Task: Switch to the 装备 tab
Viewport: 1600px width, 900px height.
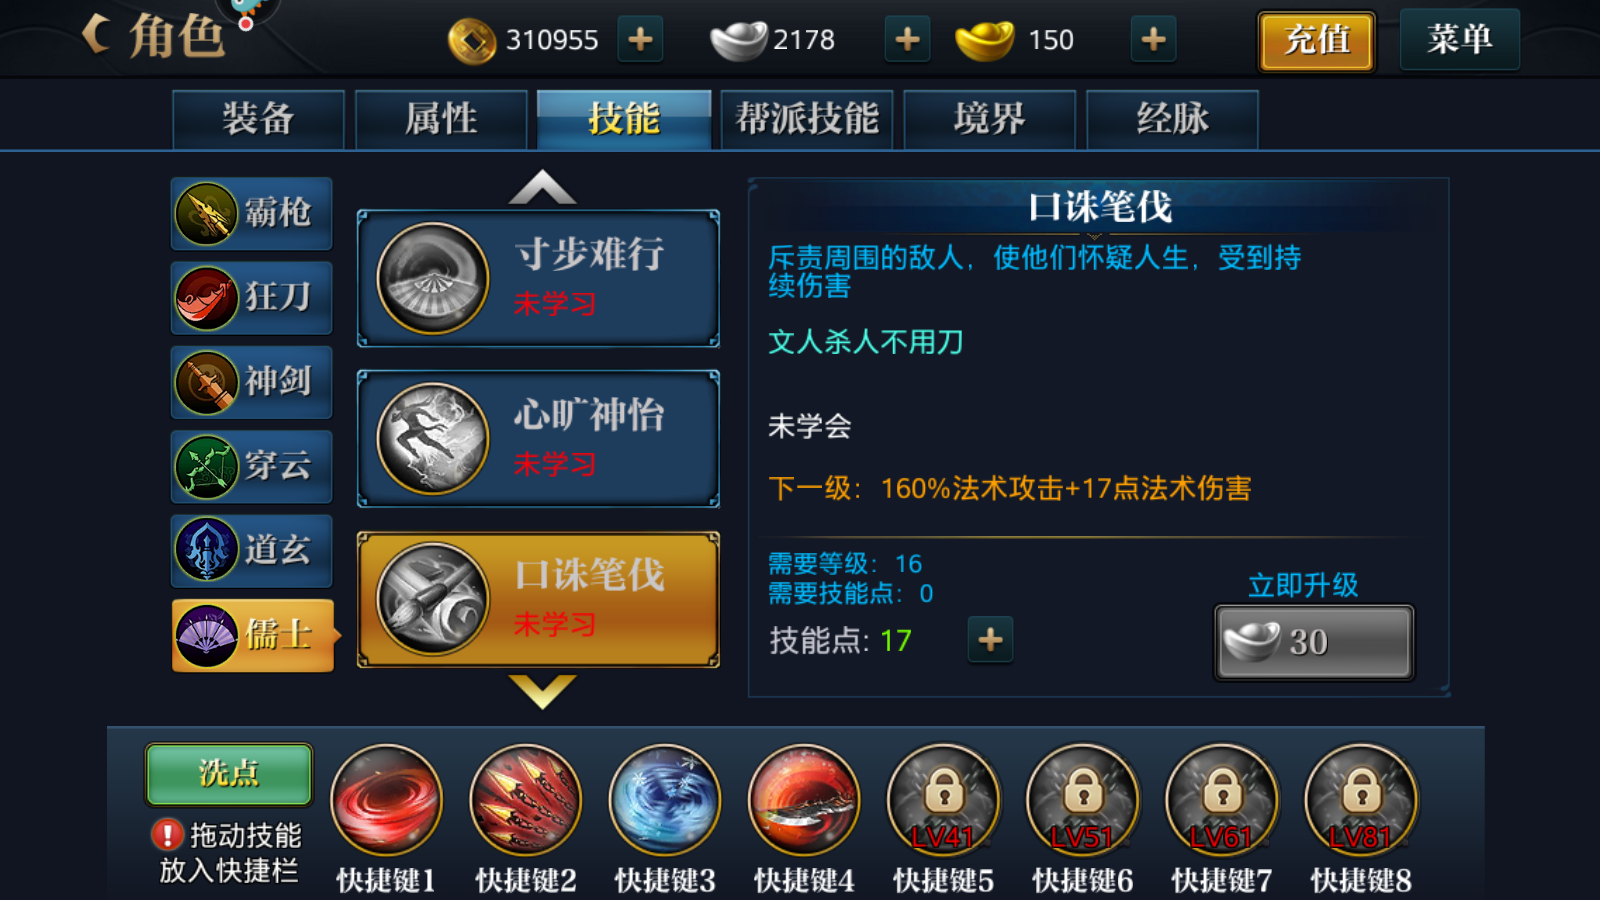Action: tap(258, 119)
